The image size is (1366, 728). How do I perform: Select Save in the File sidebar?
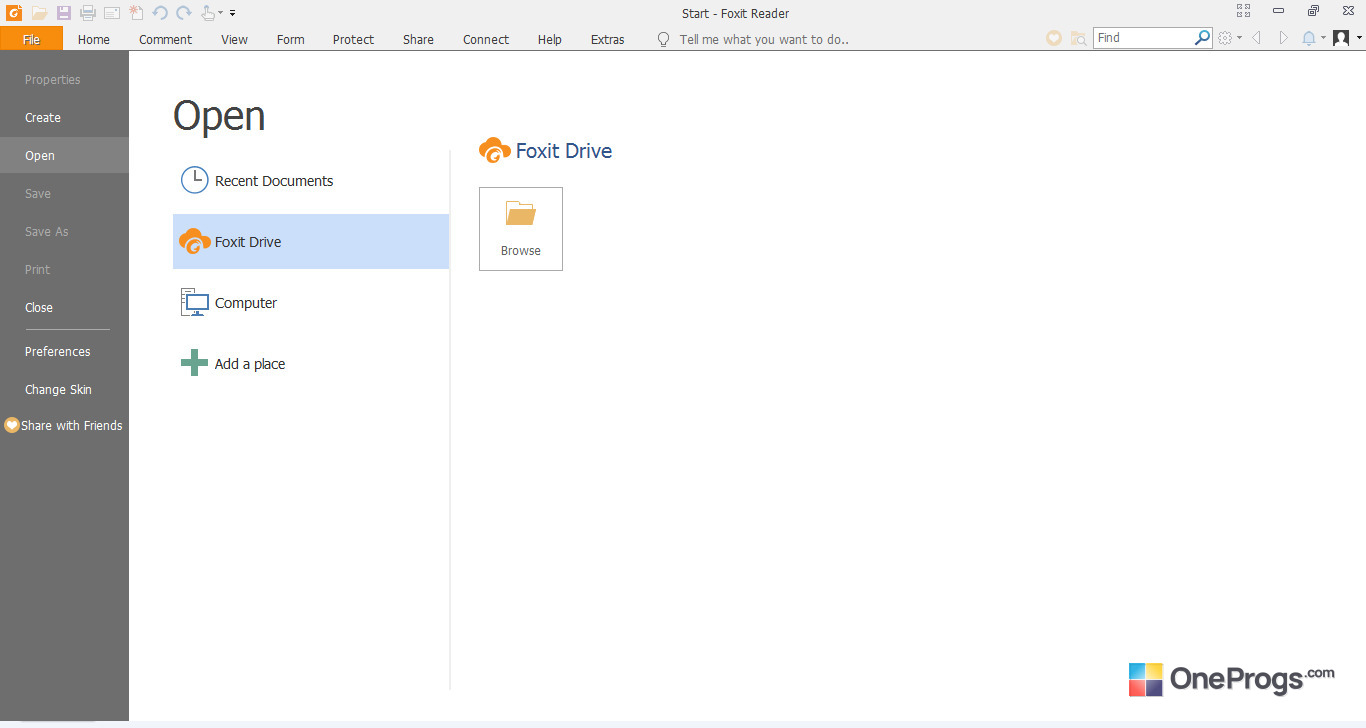pos(64,194)
